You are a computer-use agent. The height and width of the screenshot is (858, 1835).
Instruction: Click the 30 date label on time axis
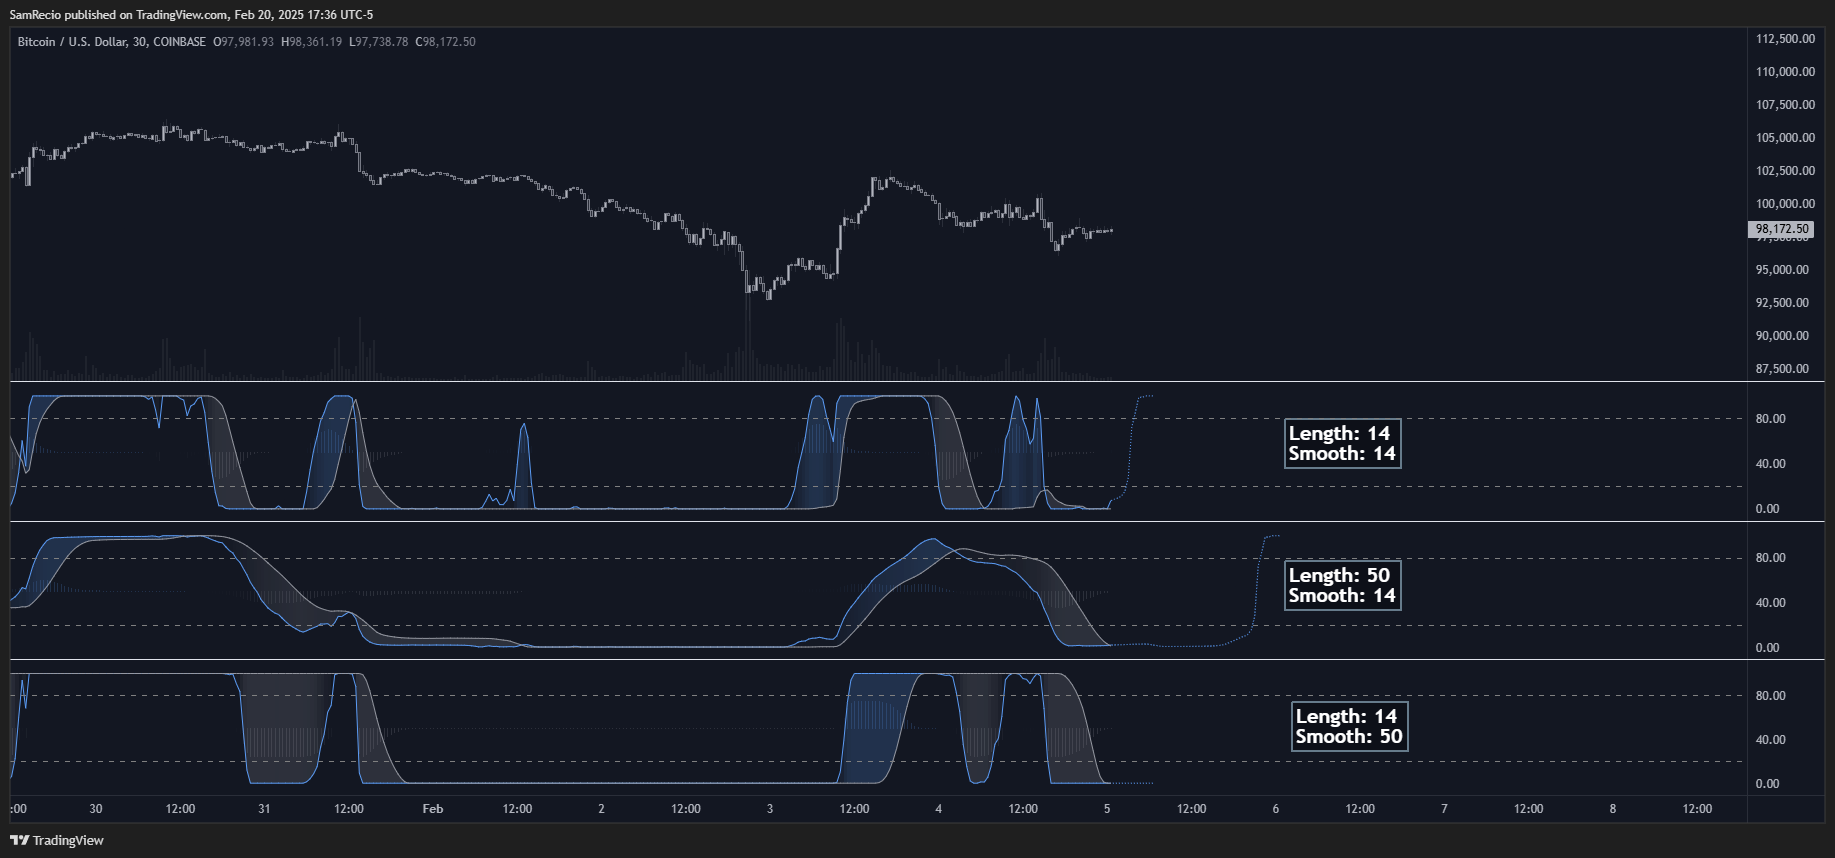pyautogui.click(x=96, y=809)
